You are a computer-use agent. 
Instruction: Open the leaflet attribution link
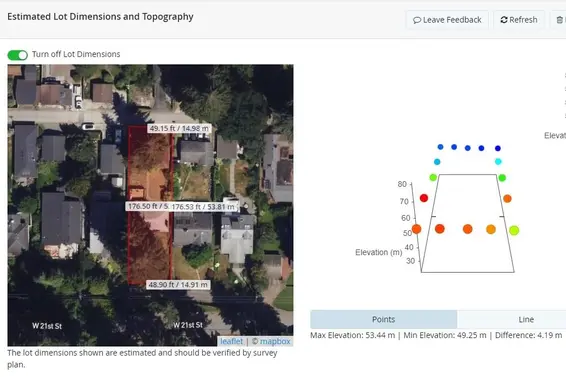(x=231, y=341)
